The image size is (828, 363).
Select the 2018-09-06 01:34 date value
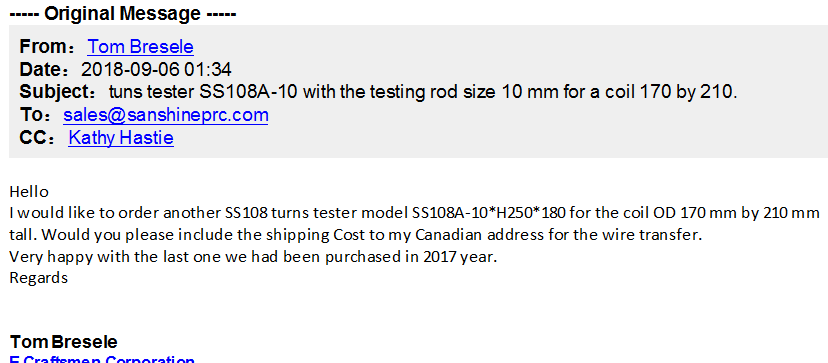click(x=156, y=70)
